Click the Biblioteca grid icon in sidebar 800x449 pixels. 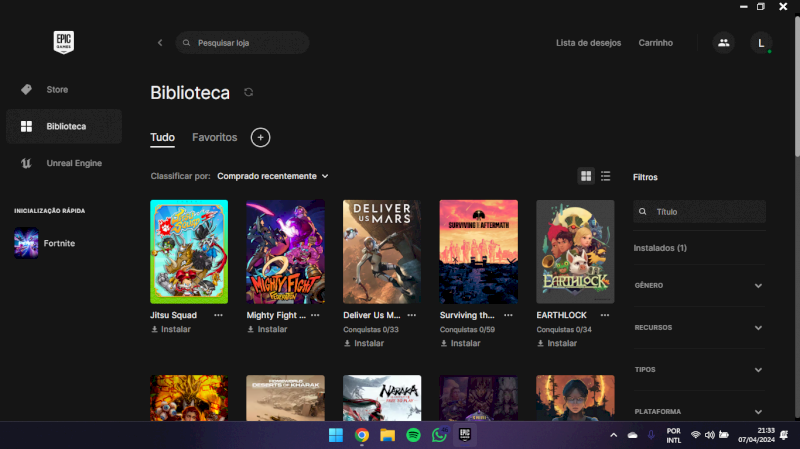pos(27,126)
